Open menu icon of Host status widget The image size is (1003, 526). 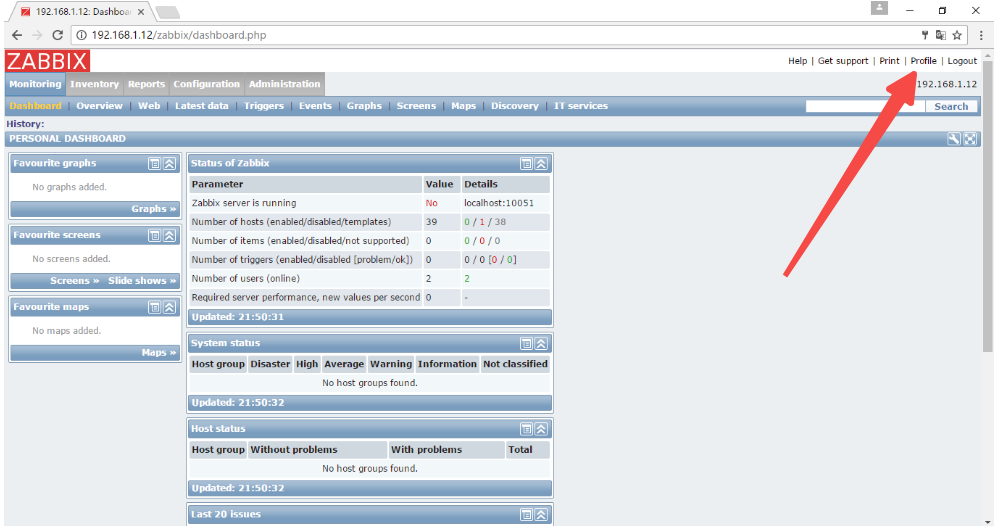(x=526, y=429)
